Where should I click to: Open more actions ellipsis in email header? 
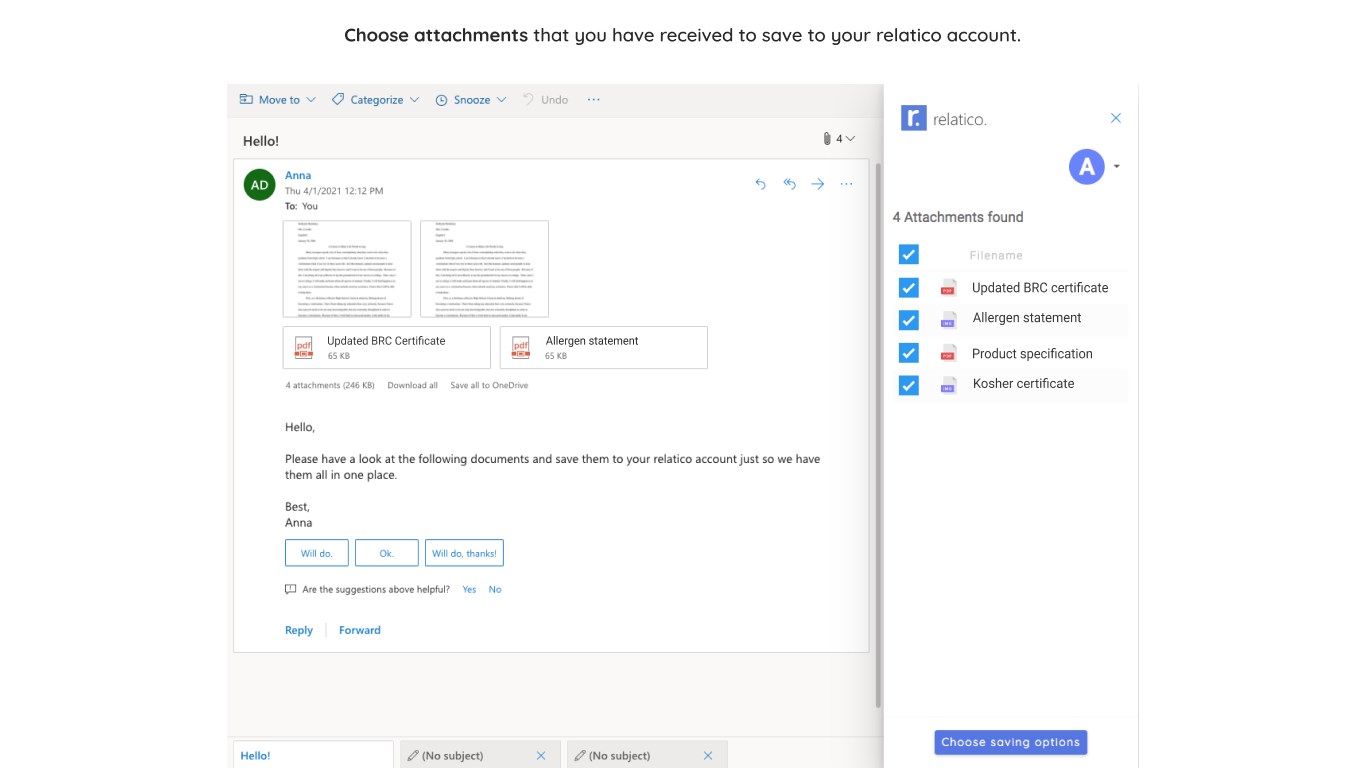[x=847, y=184]
